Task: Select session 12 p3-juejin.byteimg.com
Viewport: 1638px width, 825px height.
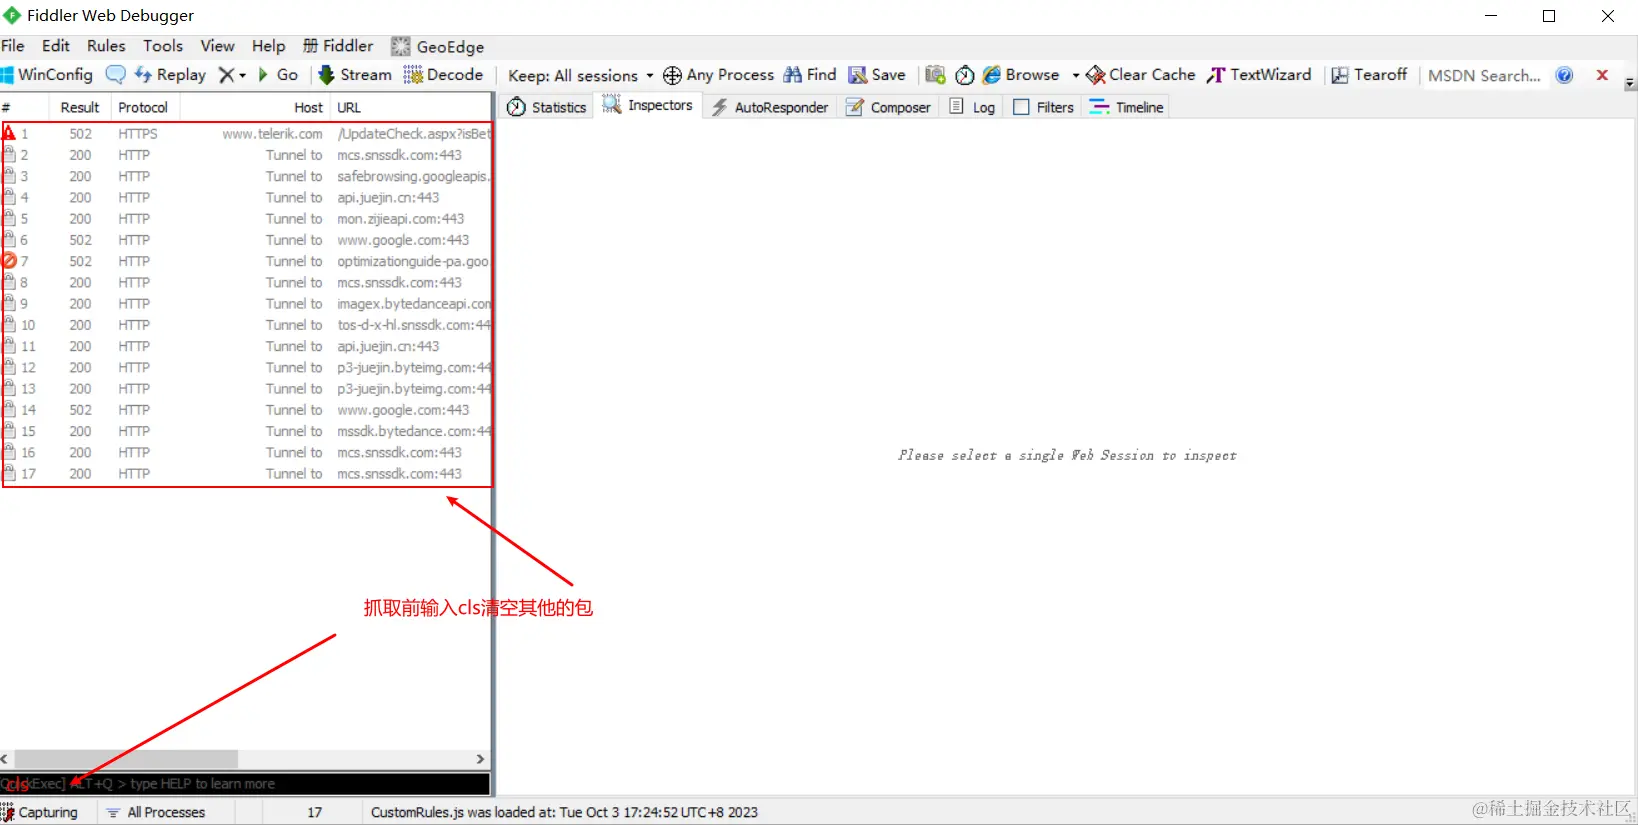Action: click(x=247, y=368)
